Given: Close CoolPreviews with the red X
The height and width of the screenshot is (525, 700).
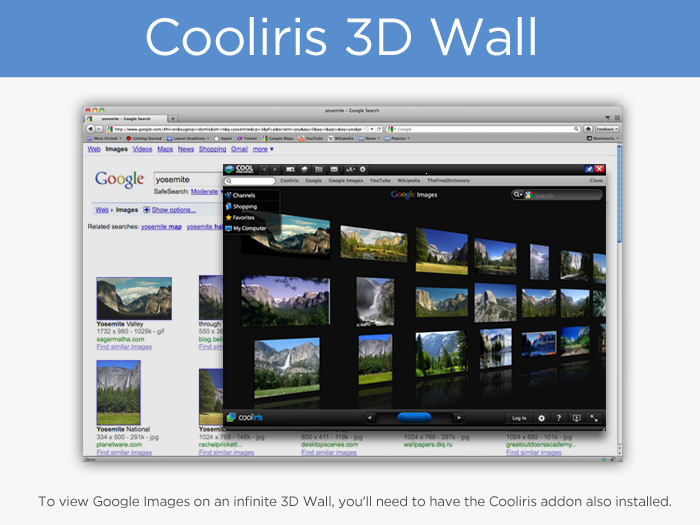Looking at the screenshot, I should pyautogui.click(x=600, y=169).
